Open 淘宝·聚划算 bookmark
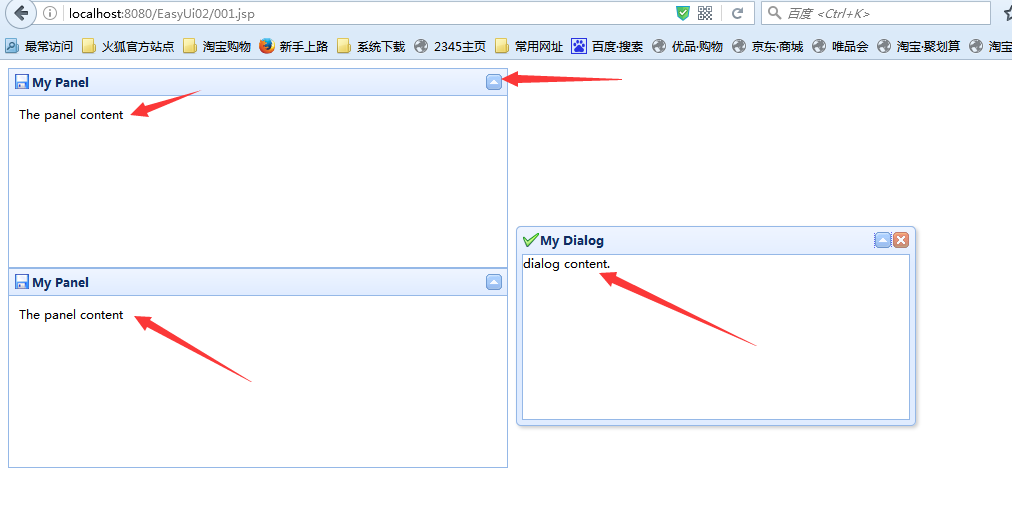Image resolution: width=1012 pixels, height=521 pixels. click(x=918, y=46)
